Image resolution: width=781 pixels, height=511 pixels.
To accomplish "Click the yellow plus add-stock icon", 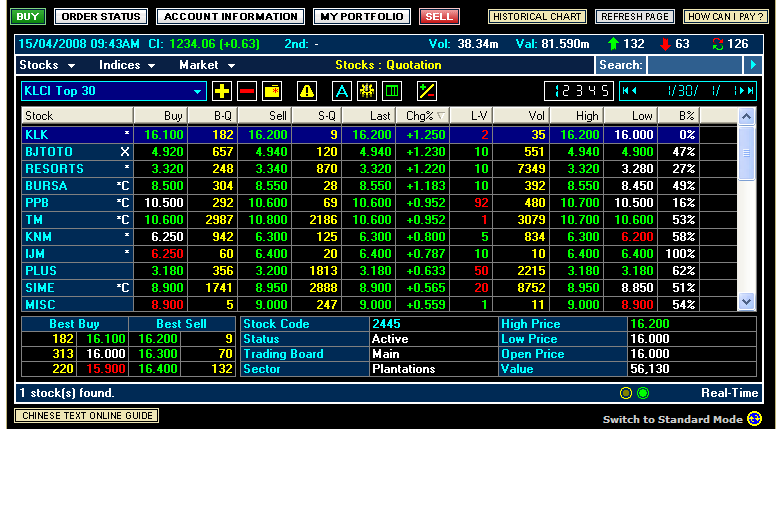I will (x=222, y=91).
